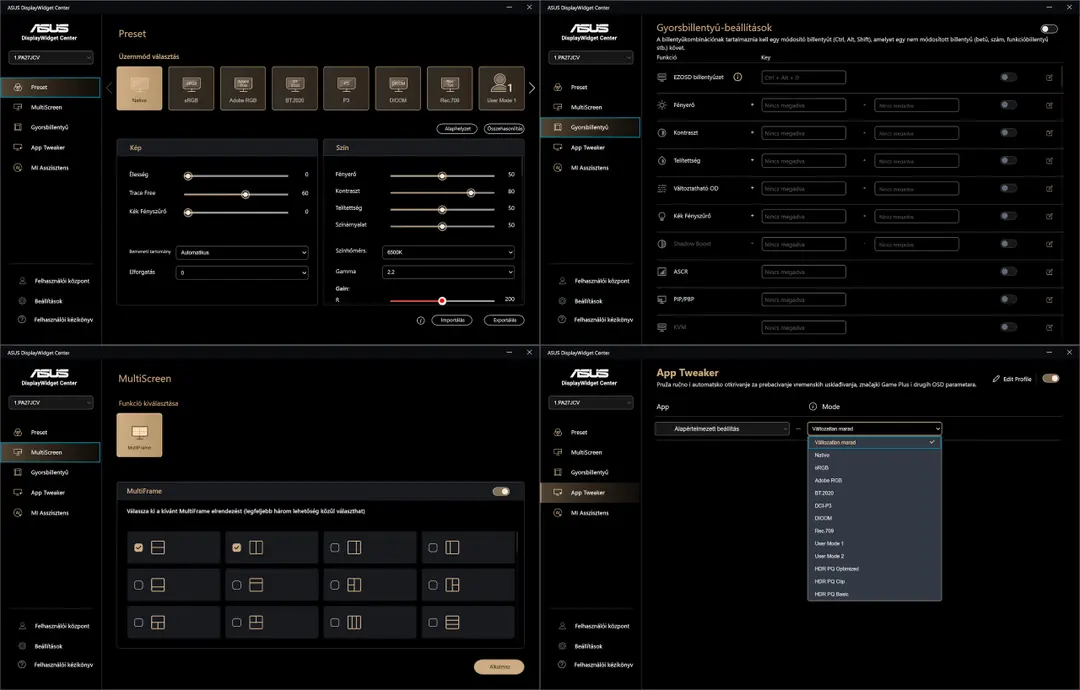Click the Kontraszt slider handle in Szín panel
The width and height of the screenshot is (1080, 690).
click(471, 193)
